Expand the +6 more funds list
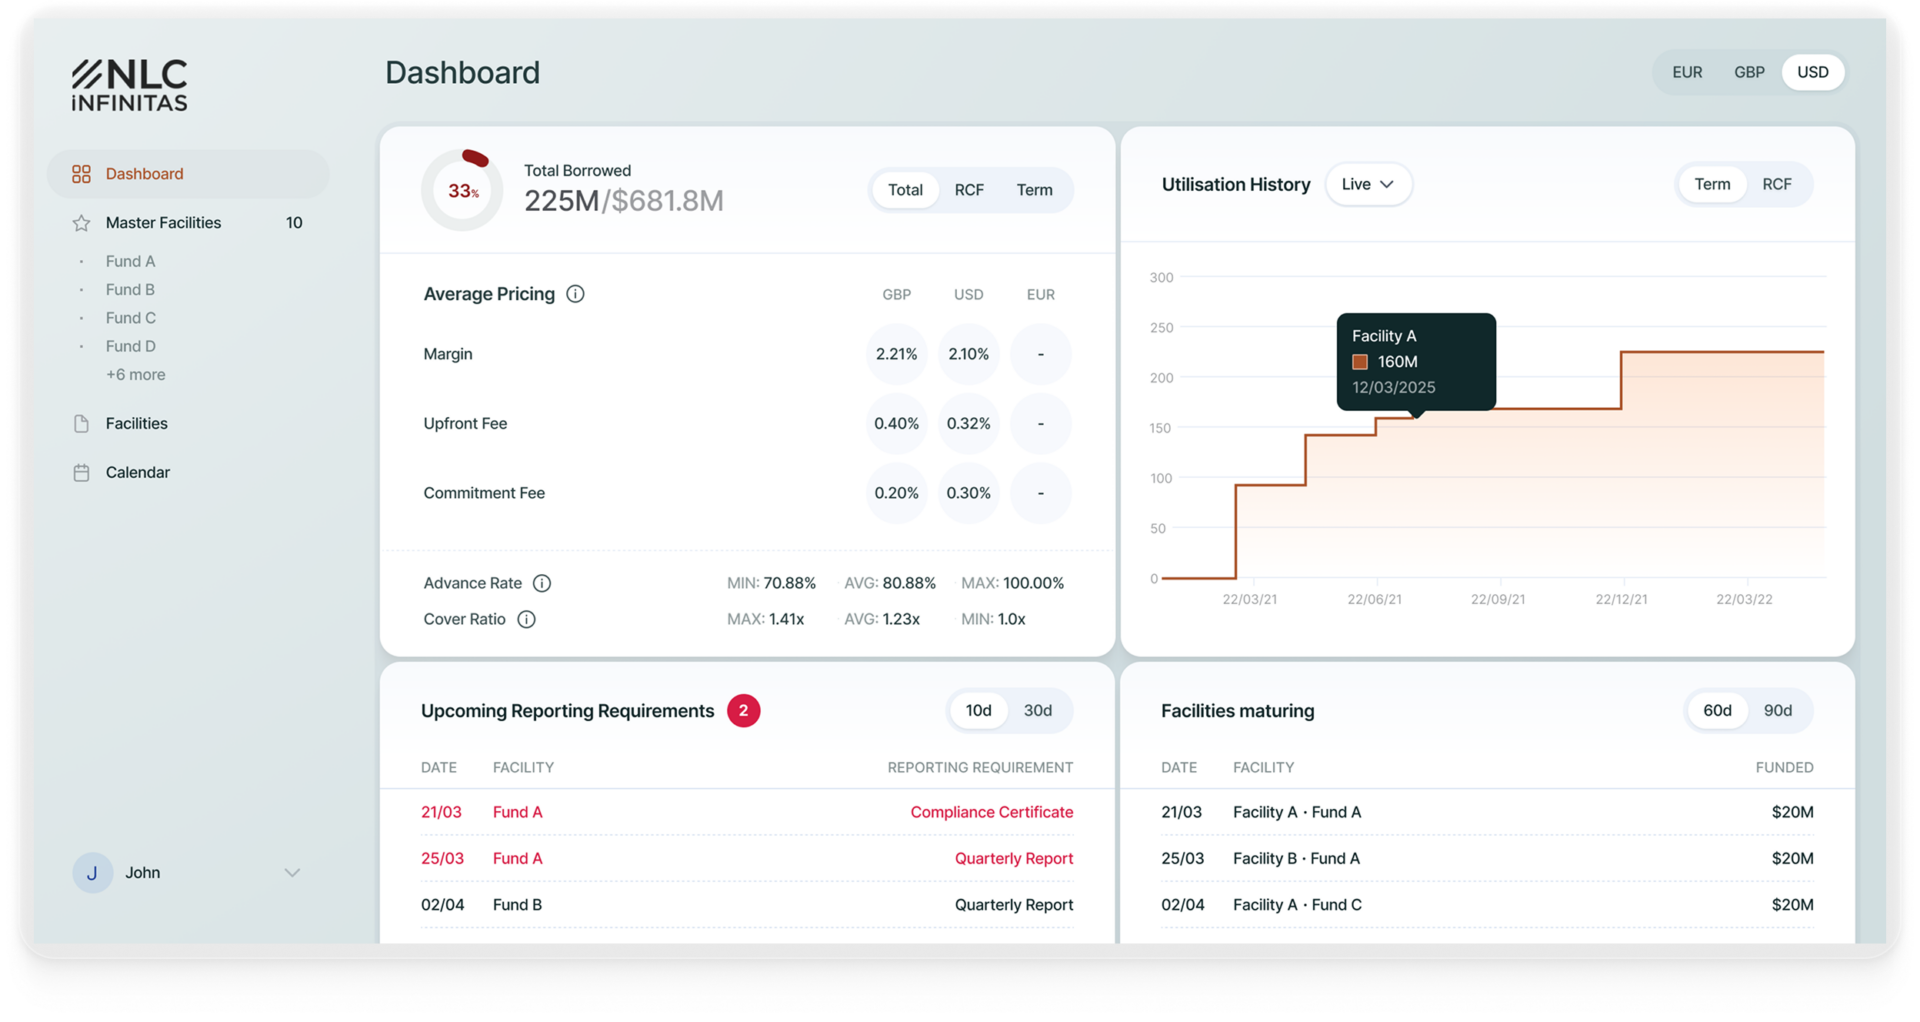Viewport: 1920px width, 1022px height. tap(136, 375)
